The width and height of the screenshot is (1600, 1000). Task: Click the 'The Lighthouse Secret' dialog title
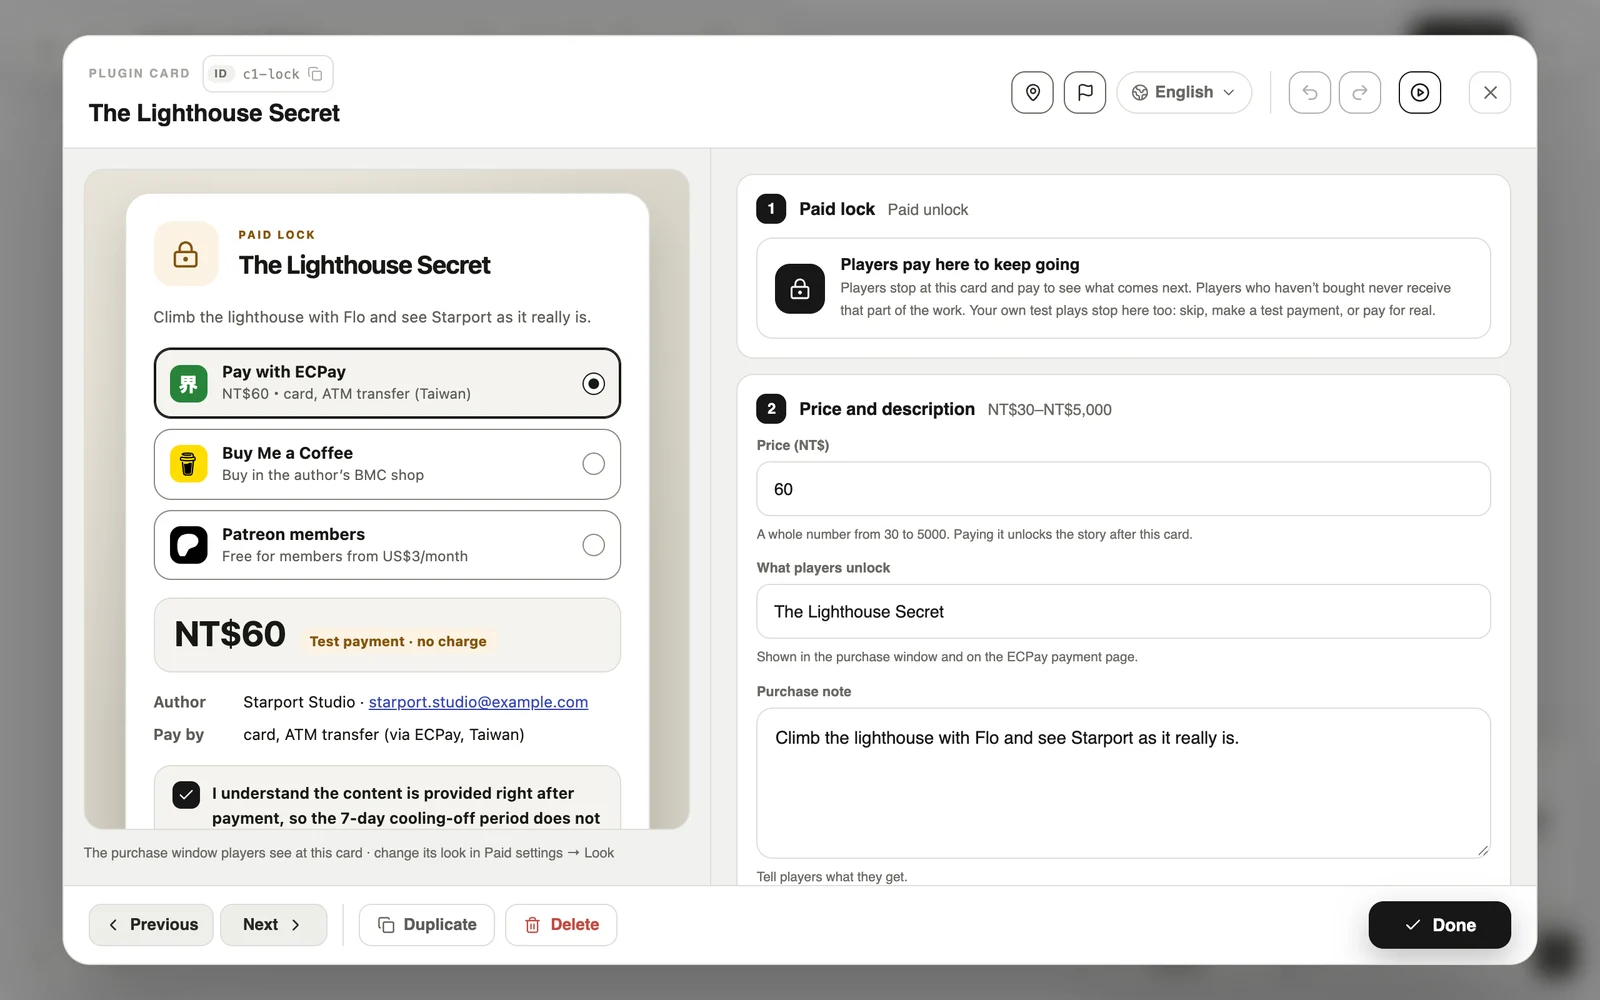tap(214, 113)
